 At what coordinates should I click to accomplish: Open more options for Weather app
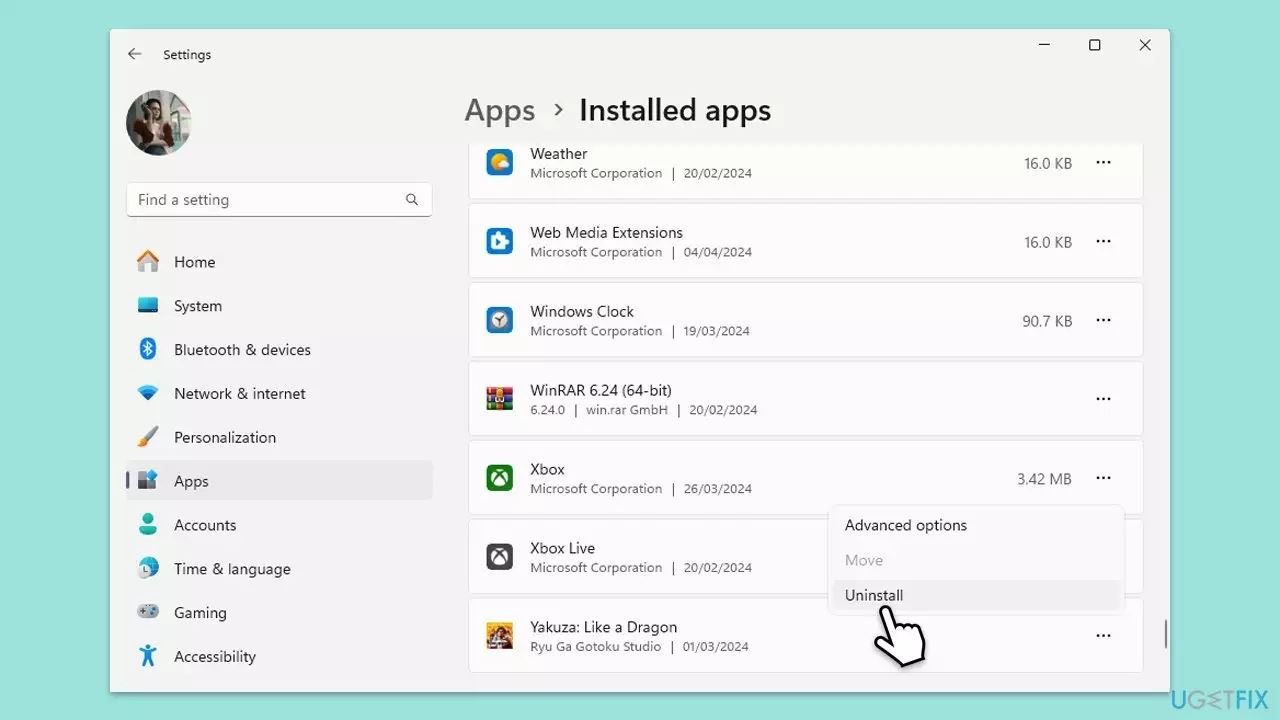pos(1103,163)
